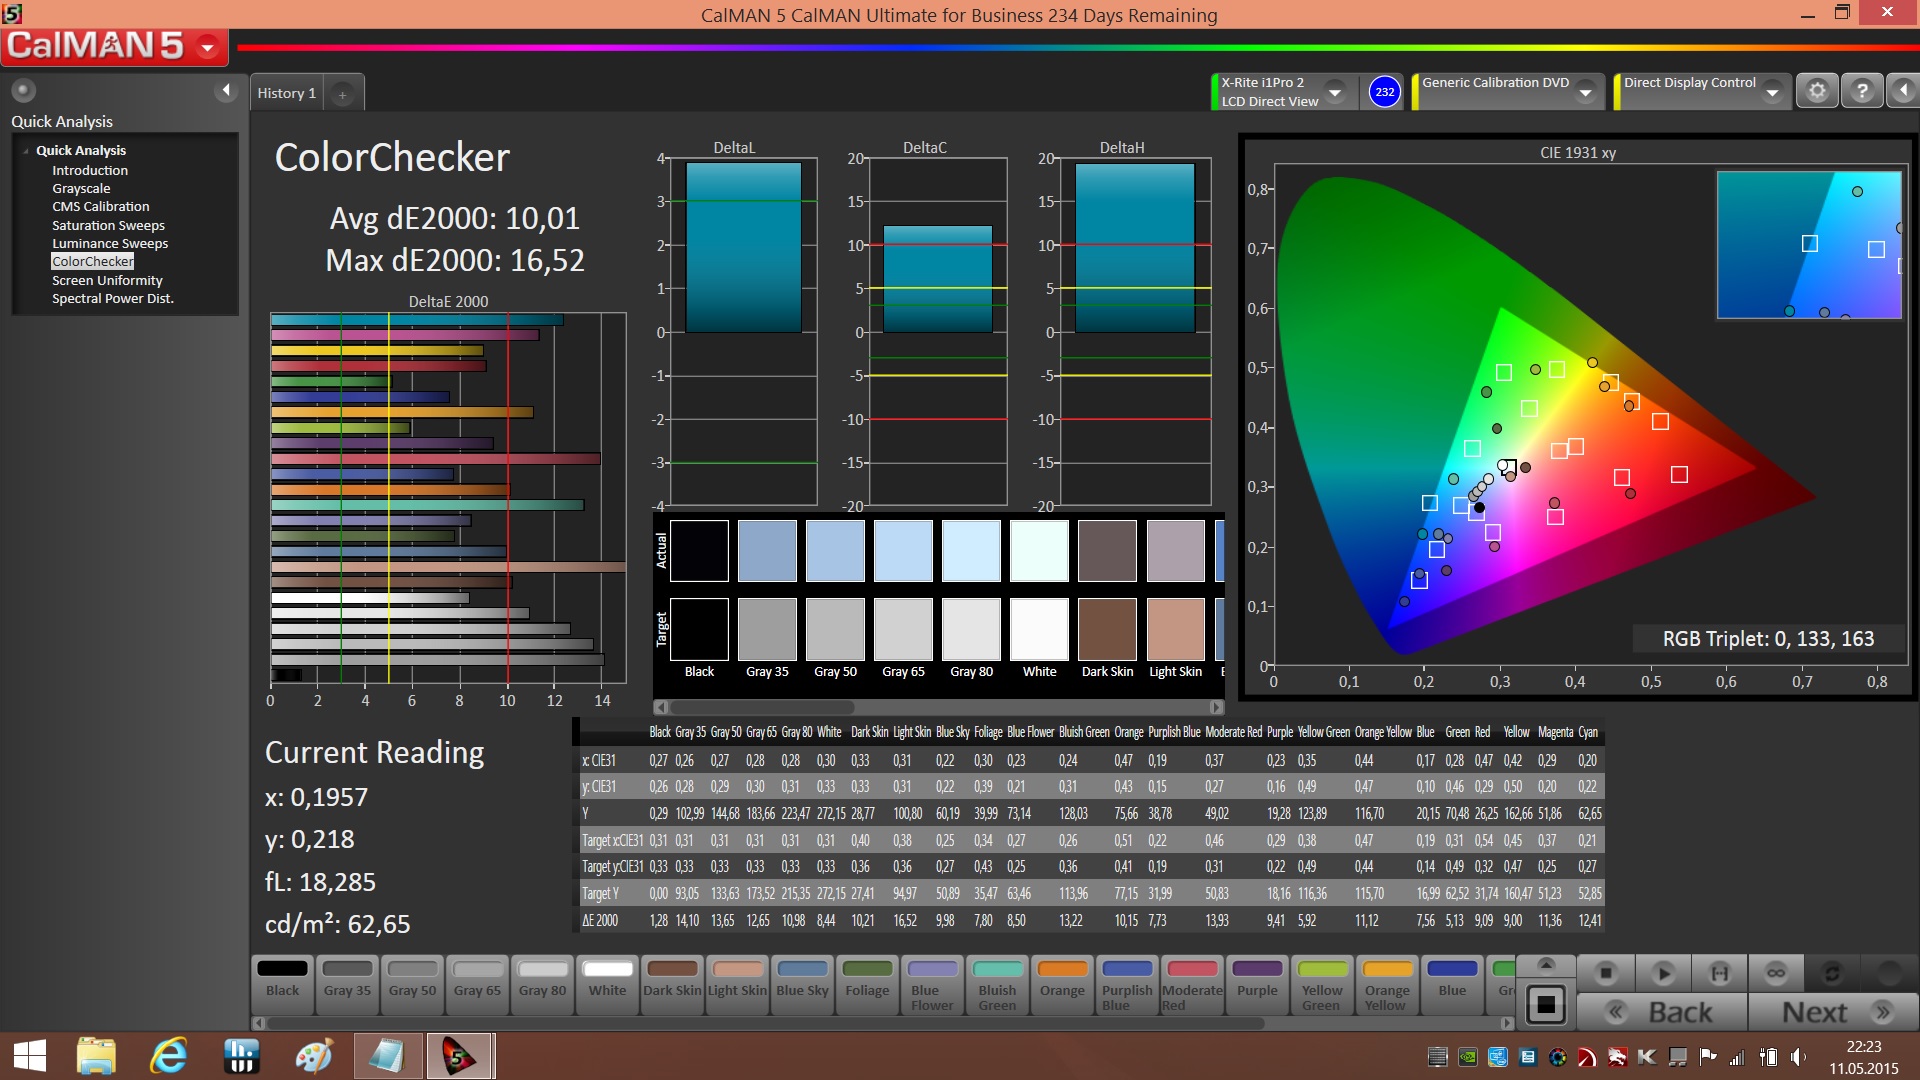Select the Foliage patch button
This screenshot has height=1080, width=1920.
pos(867,986)
